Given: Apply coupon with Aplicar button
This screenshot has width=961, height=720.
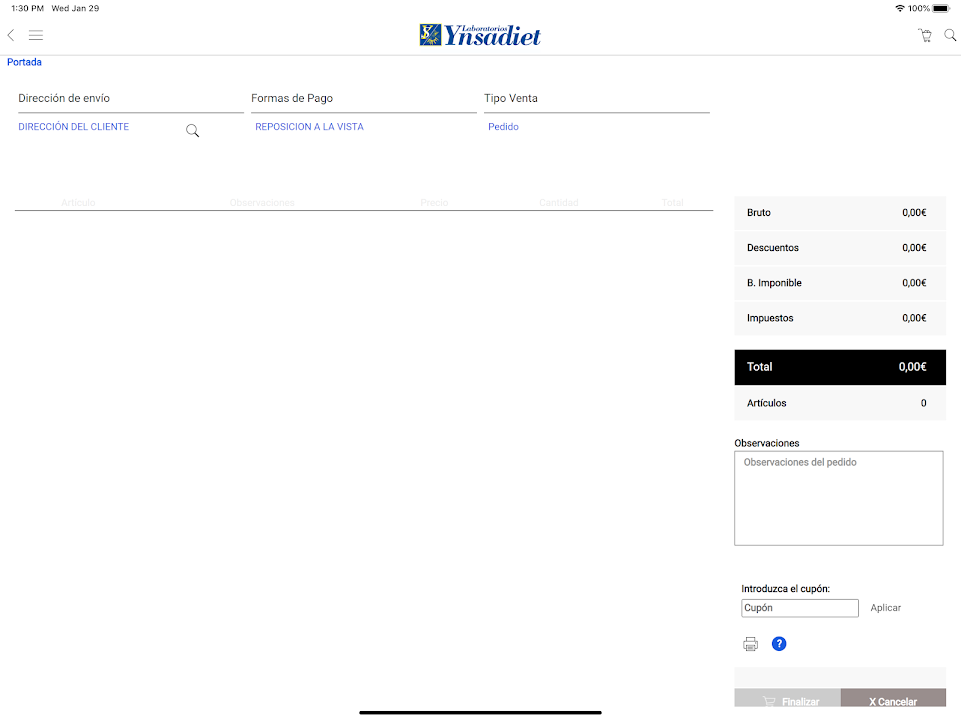Looking at the screenshot, I should point(885,608).
